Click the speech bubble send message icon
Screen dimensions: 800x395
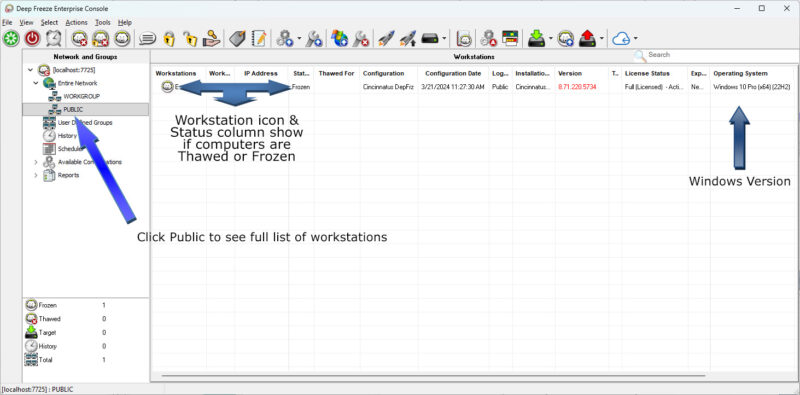pos(148,39)
